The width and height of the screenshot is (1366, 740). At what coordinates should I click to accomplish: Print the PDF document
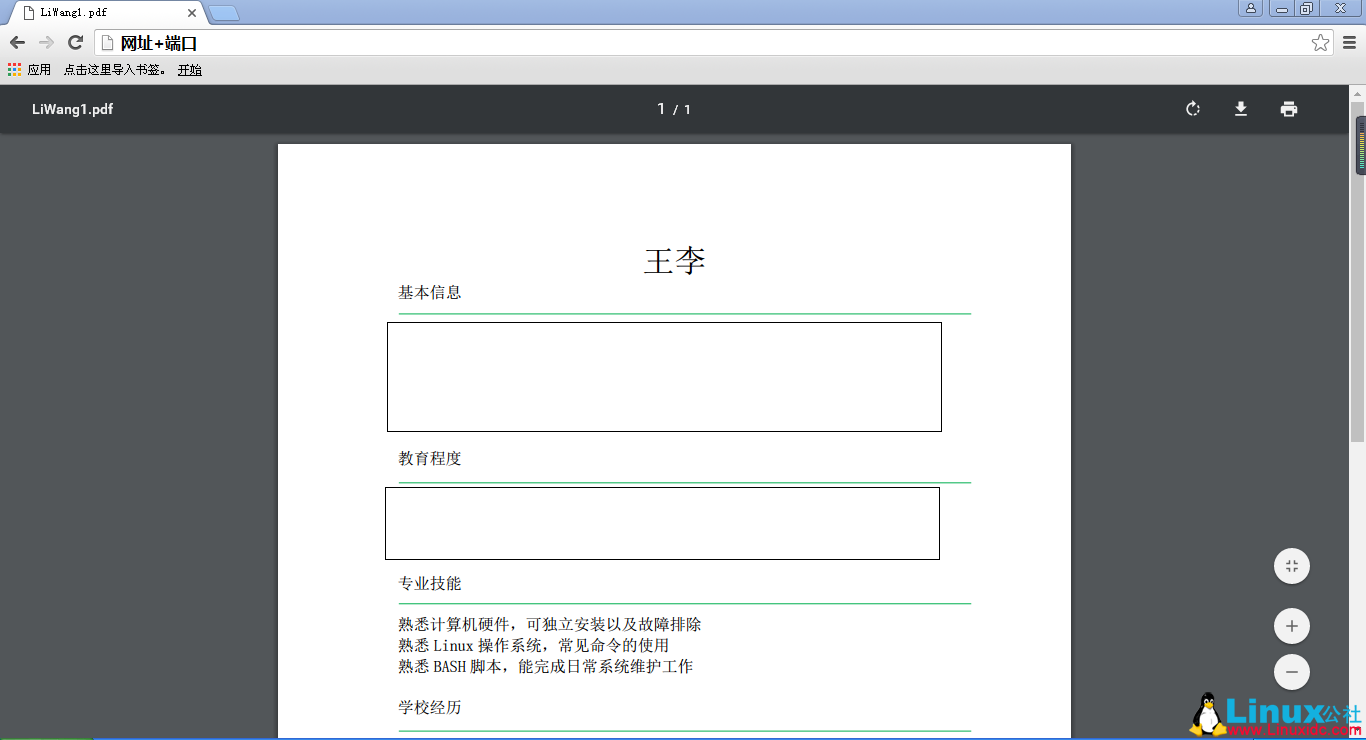(1288, 109)
